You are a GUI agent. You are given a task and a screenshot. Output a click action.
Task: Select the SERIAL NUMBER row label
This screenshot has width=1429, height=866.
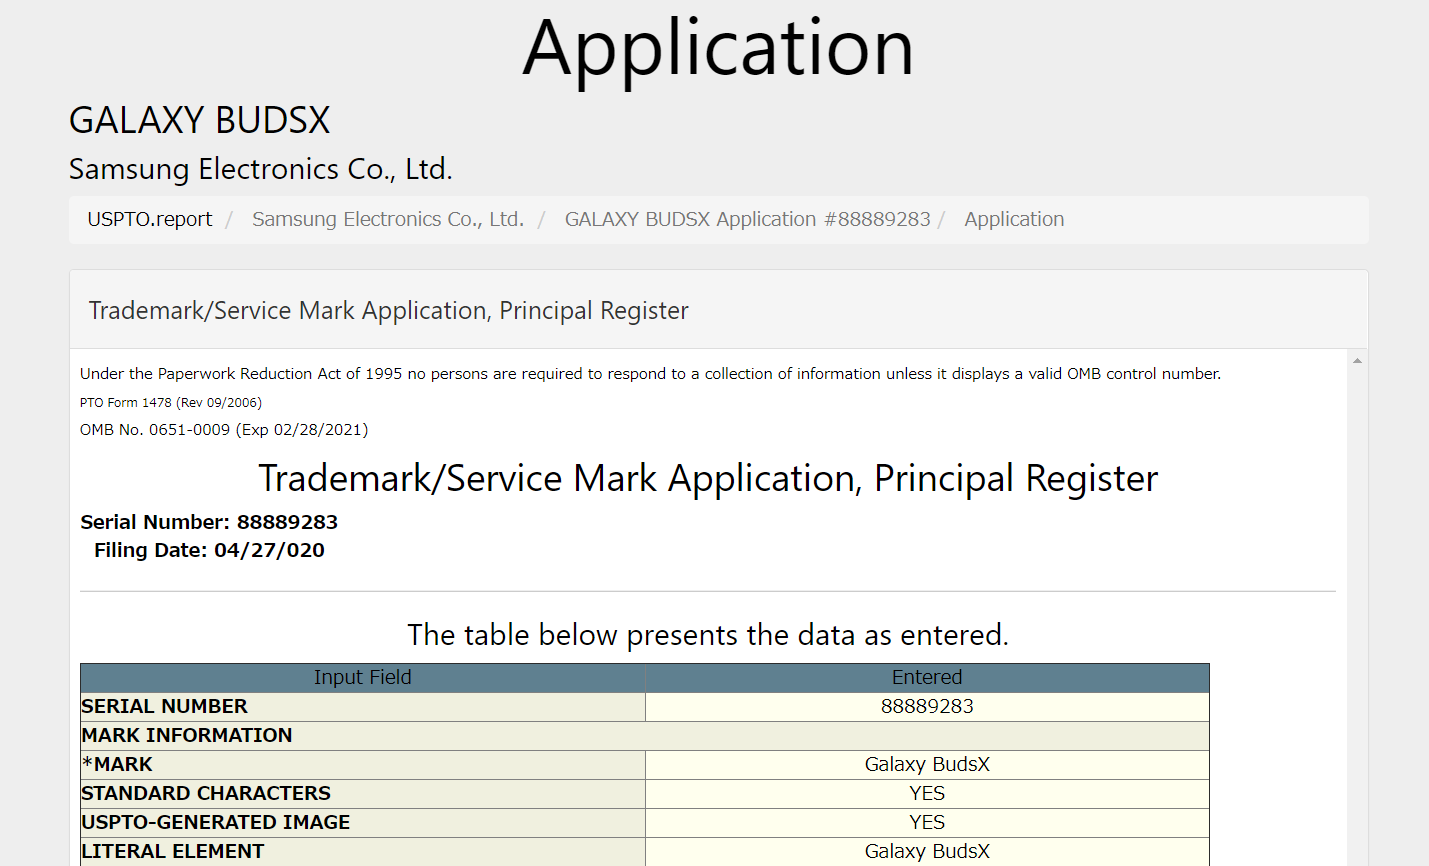164,706
